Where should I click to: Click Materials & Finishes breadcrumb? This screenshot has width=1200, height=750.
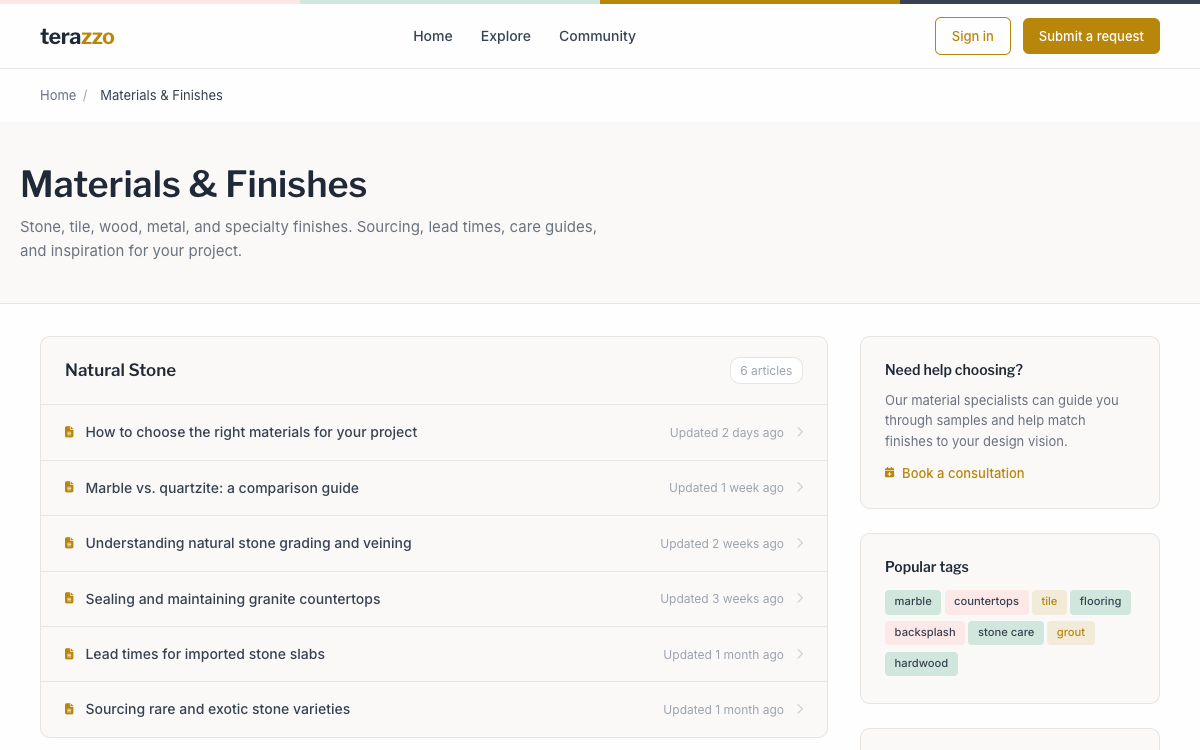(x=161, y=95)
